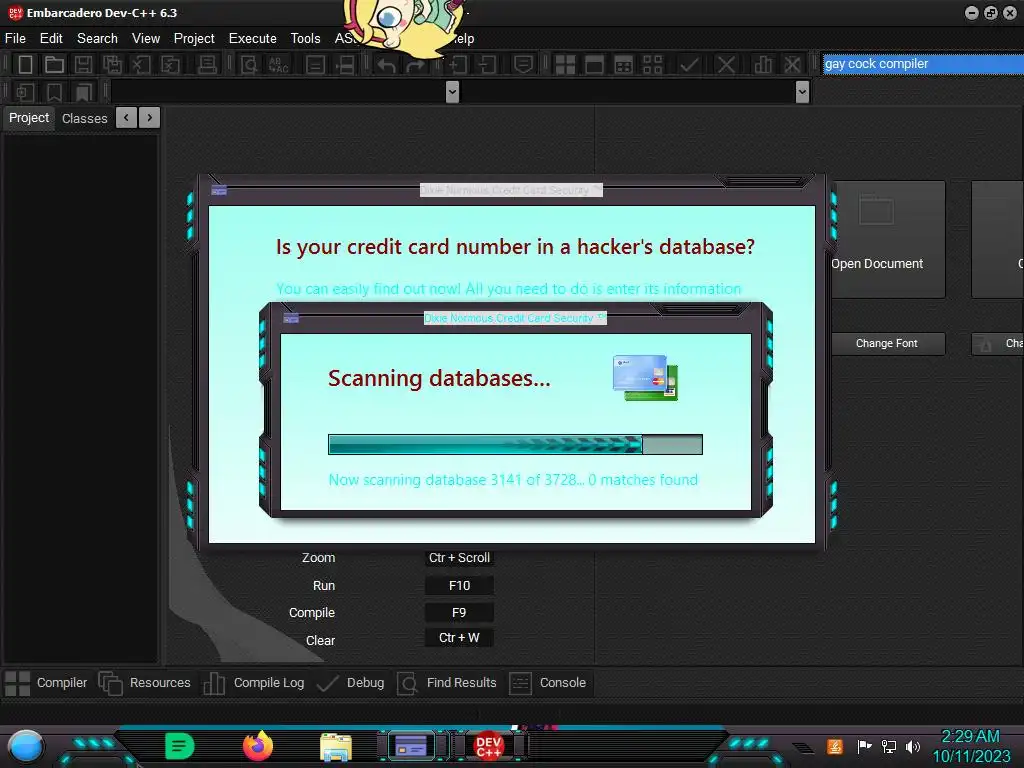The width and height of the screenshot is (1024, 768).
Task: Switch to the Project tab
Action: pos(29,118)
